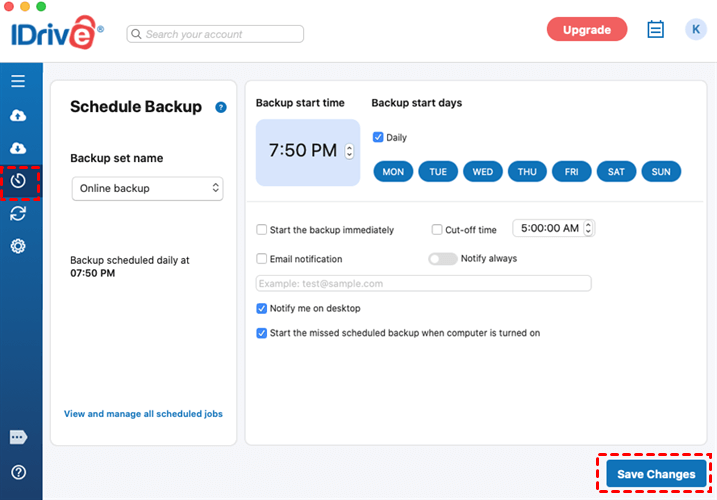Open the Settings gear icon

(x=18, y=246)
